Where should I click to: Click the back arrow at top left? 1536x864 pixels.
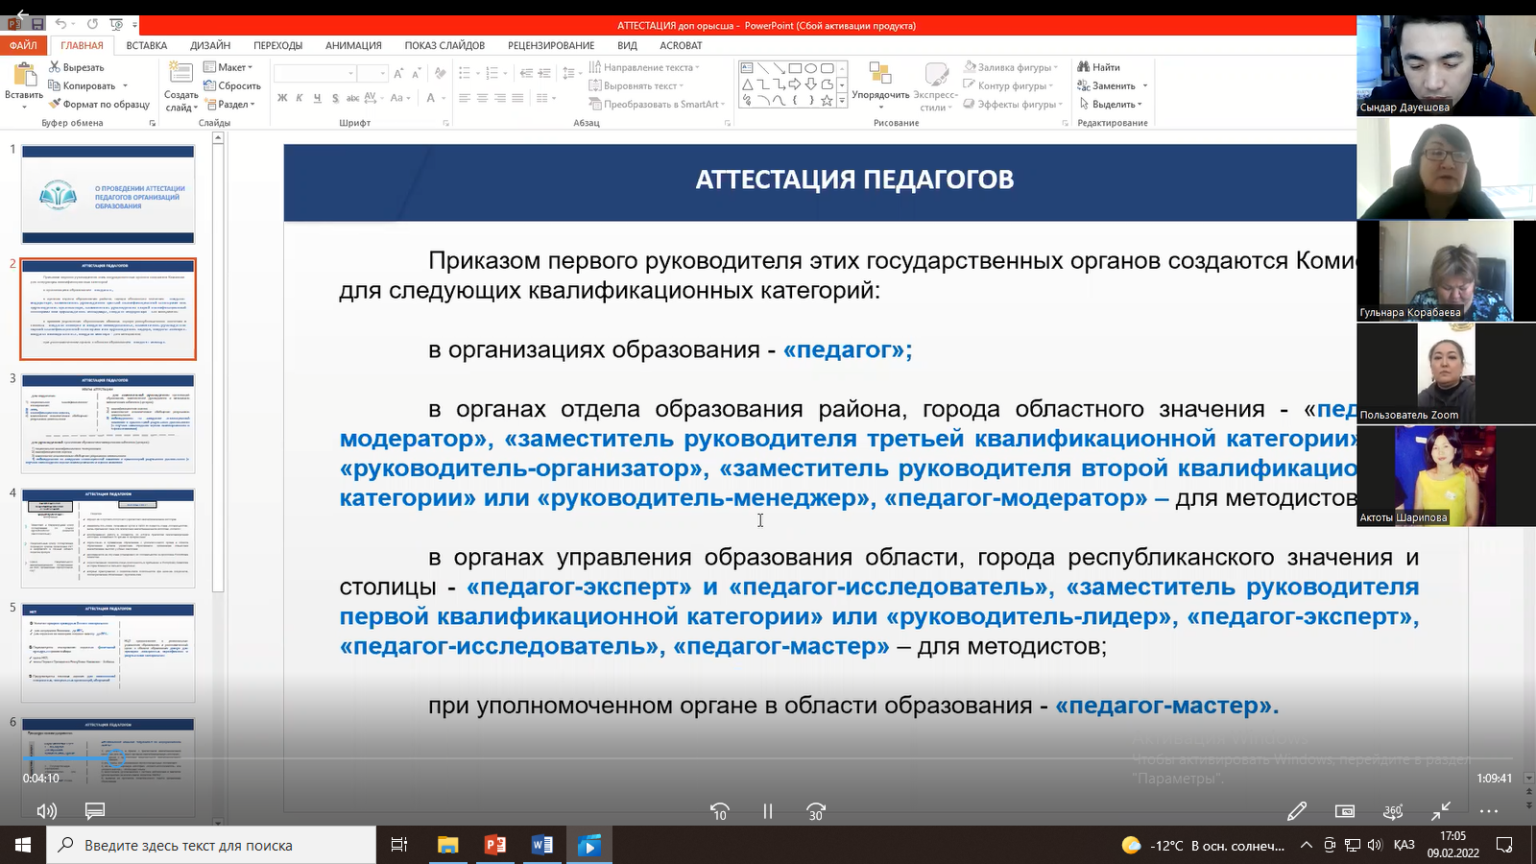(x=22, y=14)
